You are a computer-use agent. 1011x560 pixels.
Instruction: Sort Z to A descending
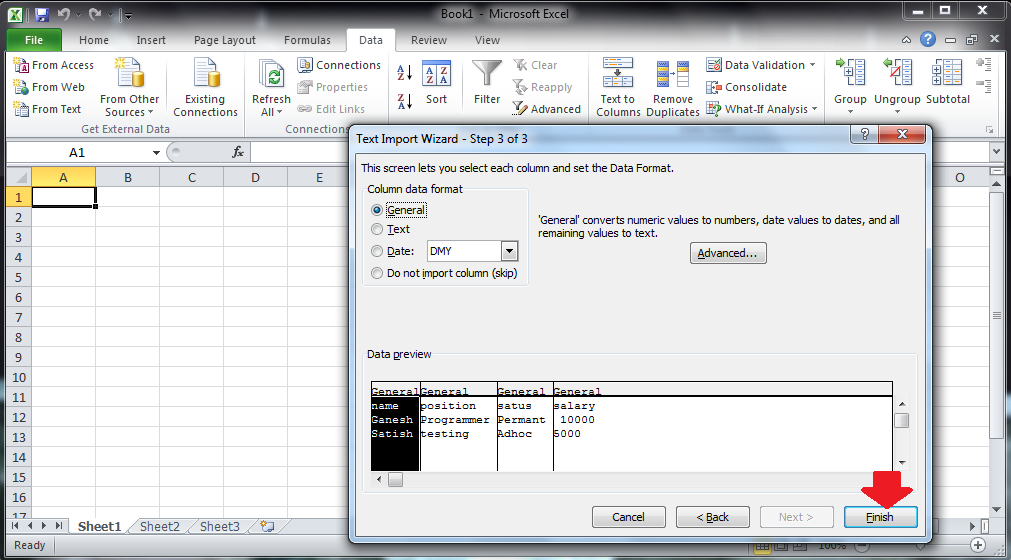coord(404,101)
